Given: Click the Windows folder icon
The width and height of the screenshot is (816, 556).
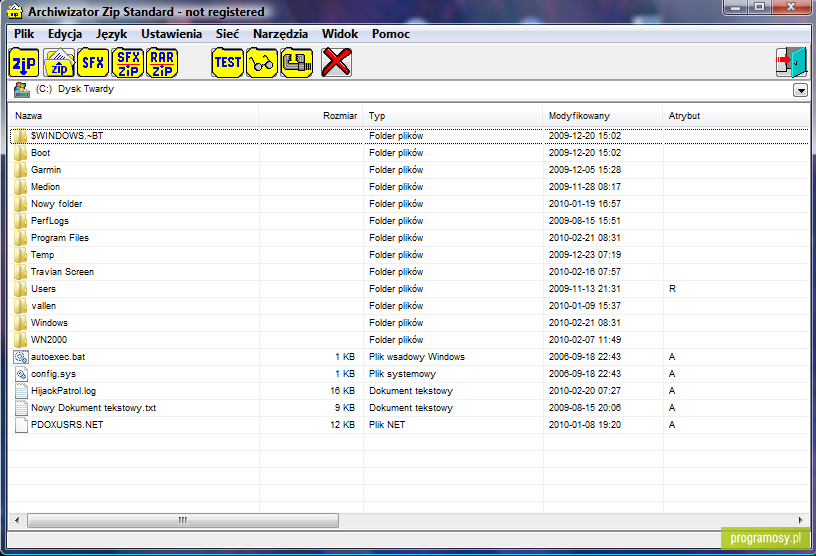Looking at the screenshot, I should click(x=20, y=323).
